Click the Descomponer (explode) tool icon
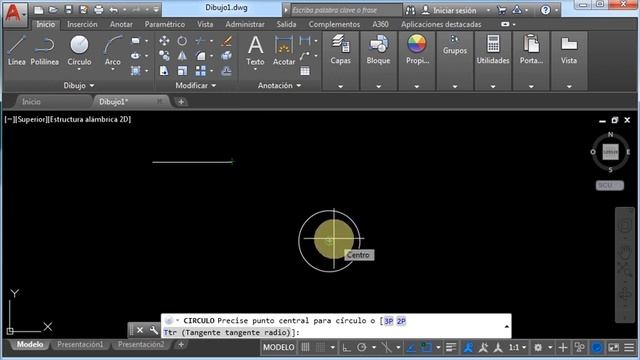The height and width of the screenshot is (360, 640). 227,56
